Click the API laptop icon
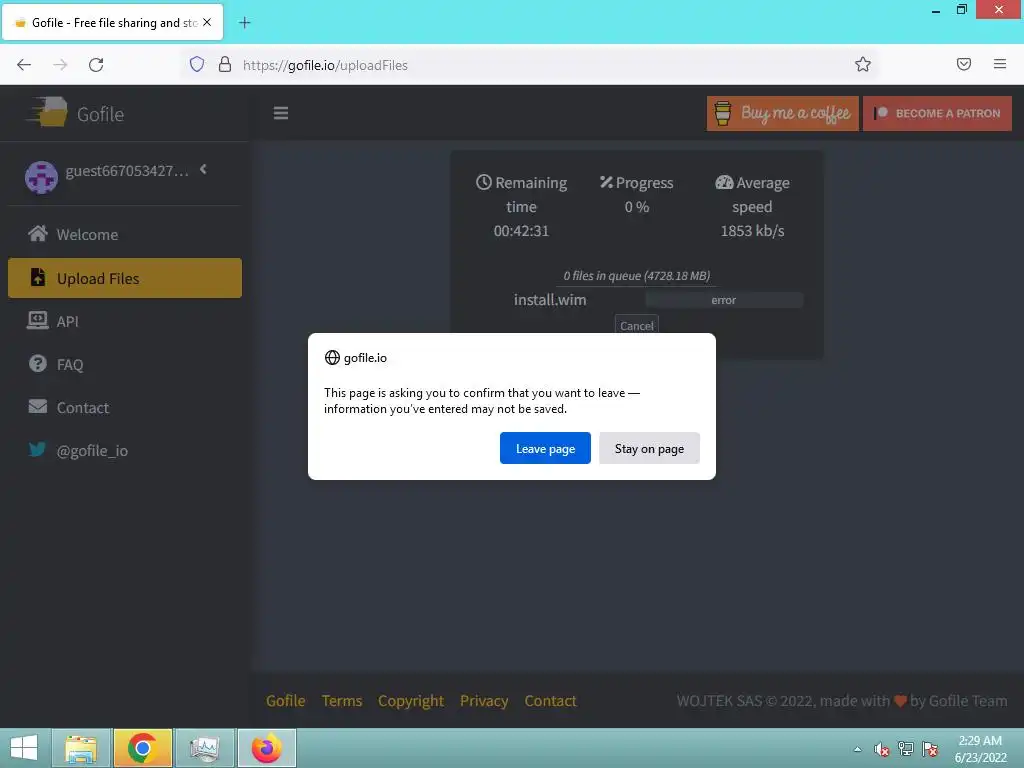 pyautogui.click(x=38, y=320)
